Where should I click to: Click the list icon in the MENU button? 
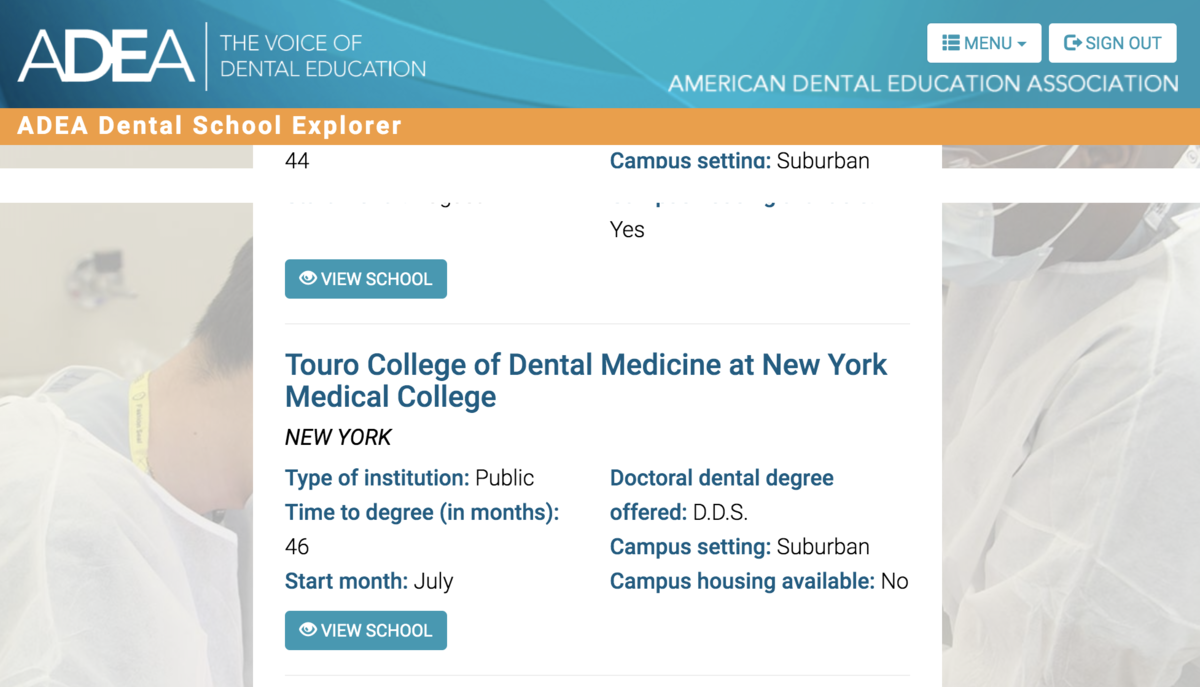click(951, 43)
